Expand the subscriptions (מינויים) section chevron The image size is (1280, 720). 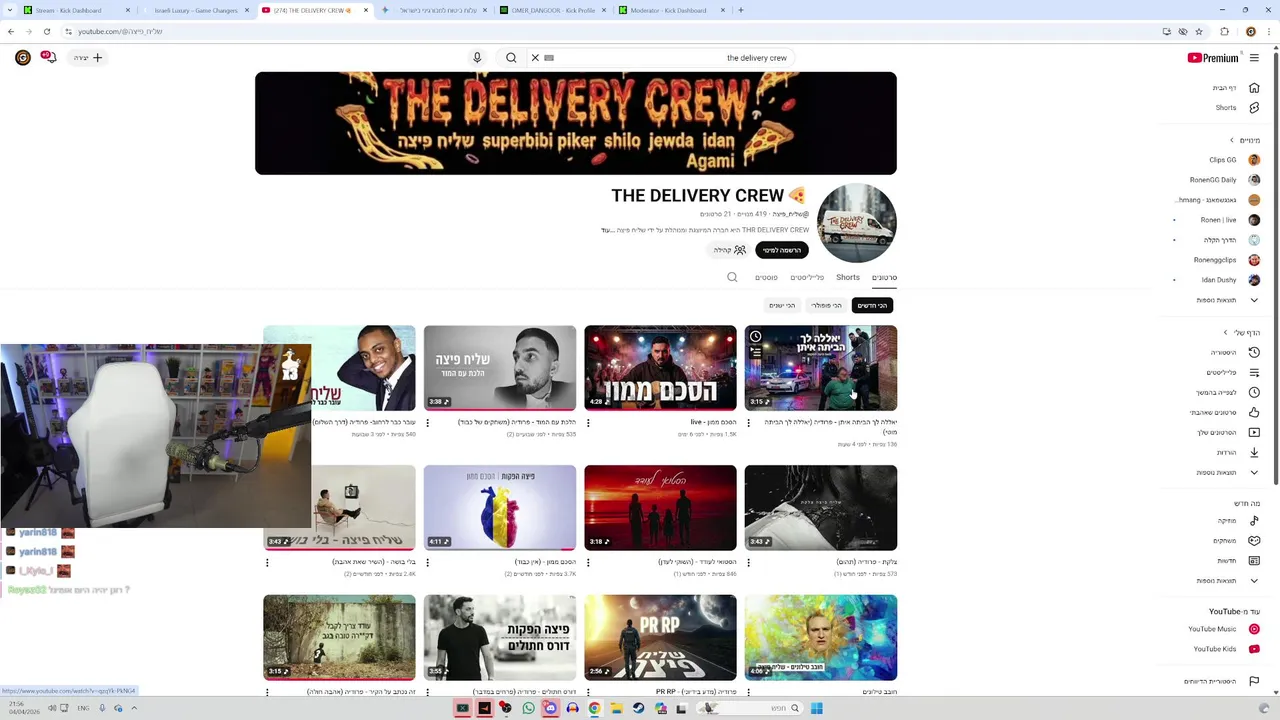tap(1232, 140)
